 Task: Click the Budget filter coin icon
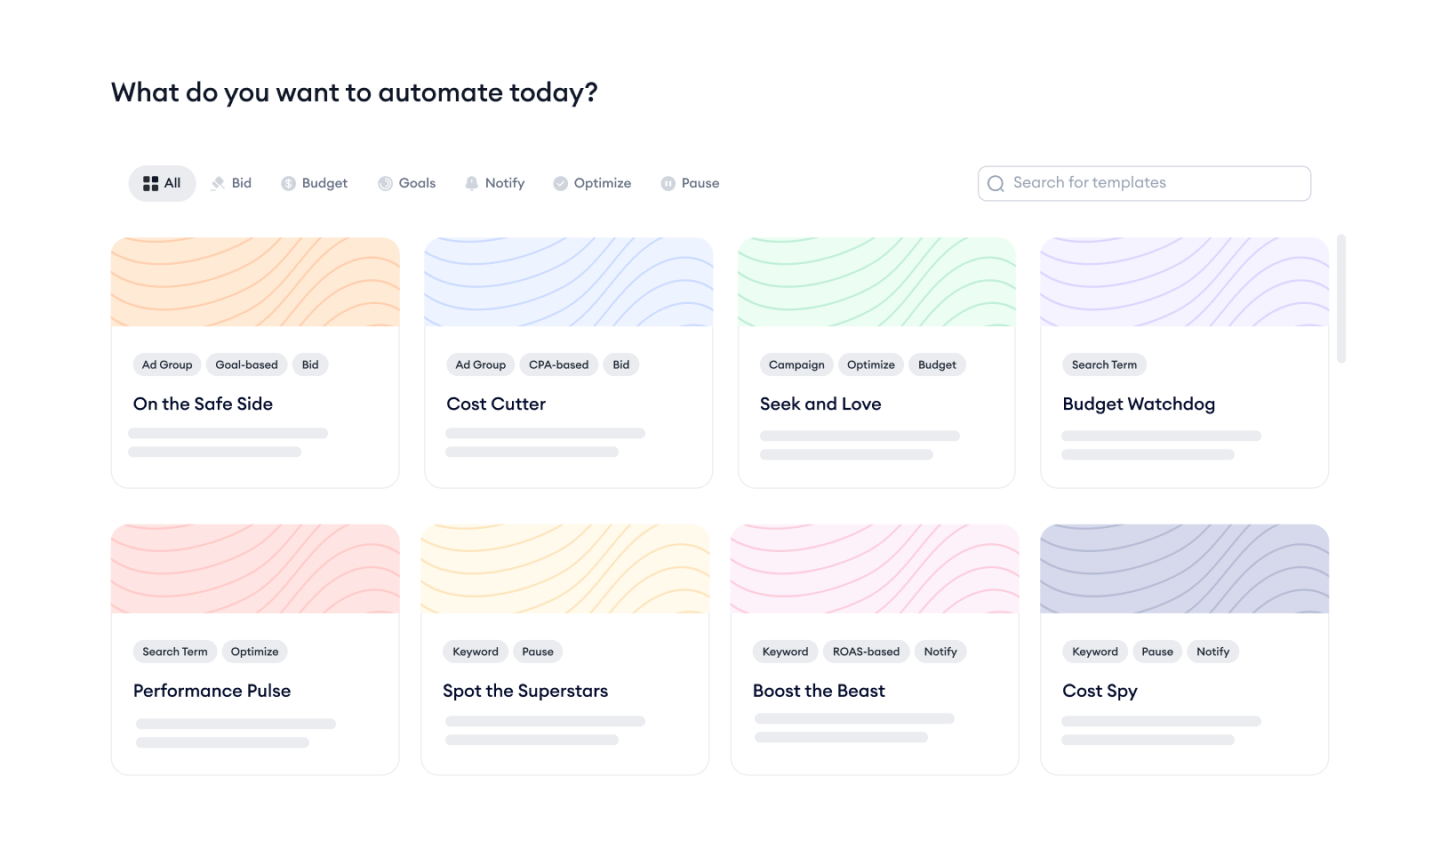click(x=288, y=183)
